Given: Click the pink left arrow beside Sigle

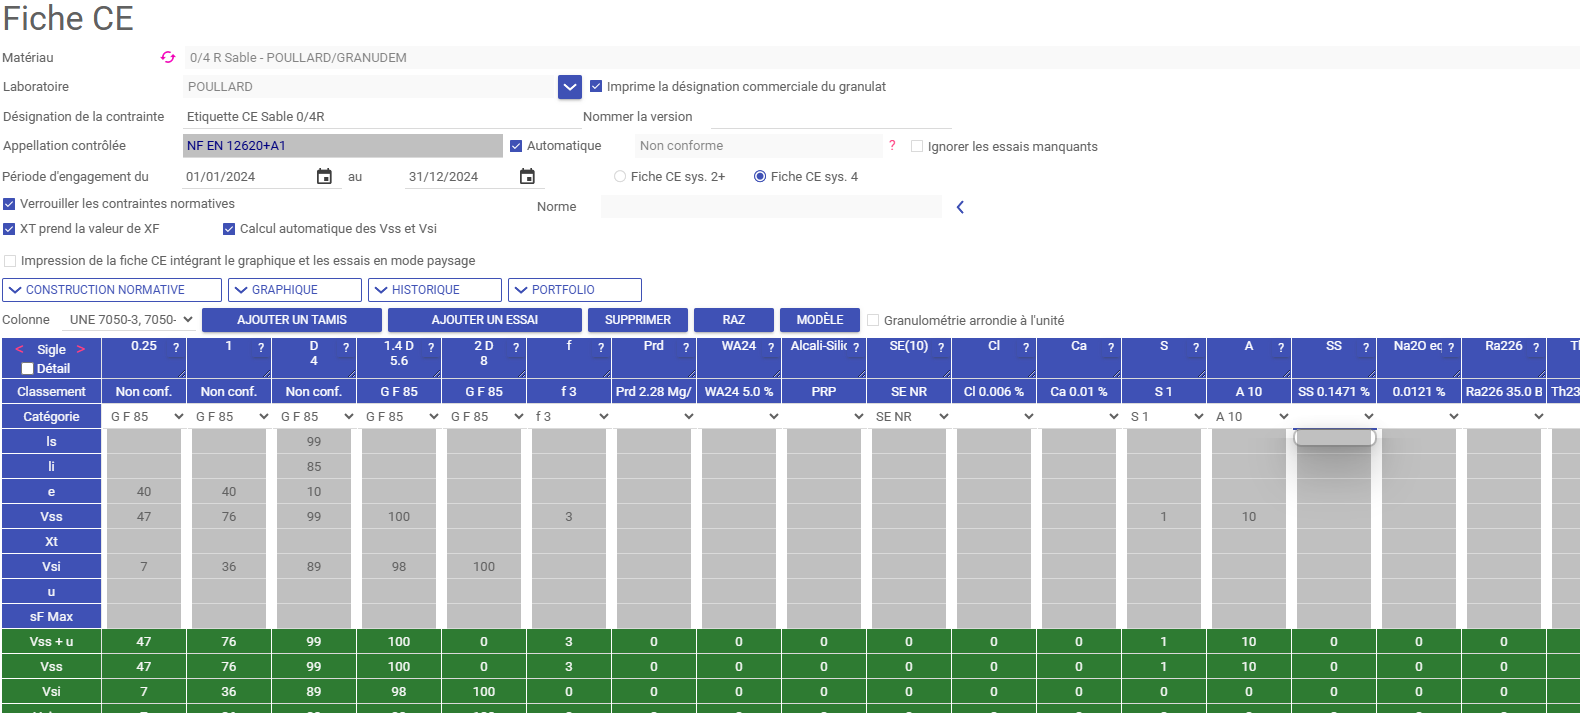Looking at the screenshot, I should tap(20, 349).
